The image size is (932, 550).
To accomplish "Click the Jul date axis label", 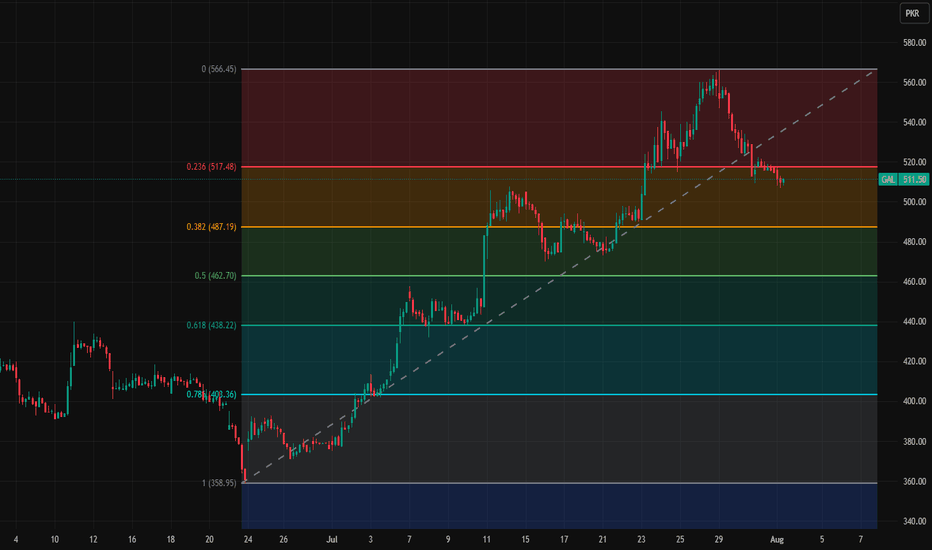I will (x=332, y=539).
